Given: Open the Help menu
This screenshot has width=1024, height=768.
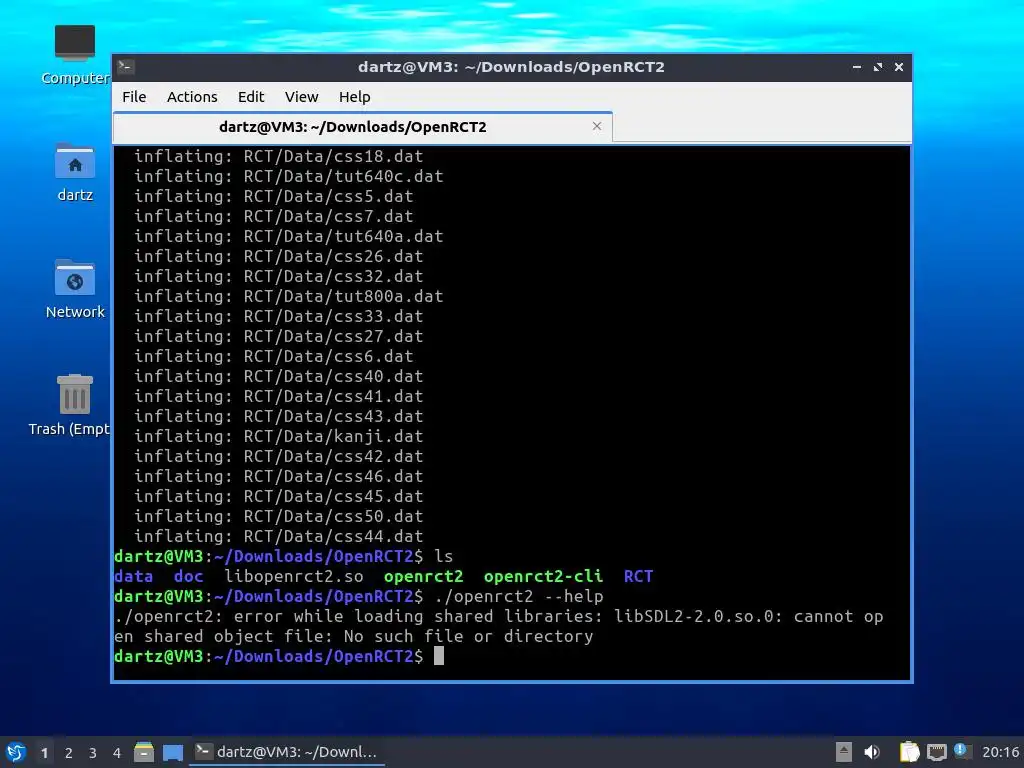Looking at the screenshot, I should point(355,97).
